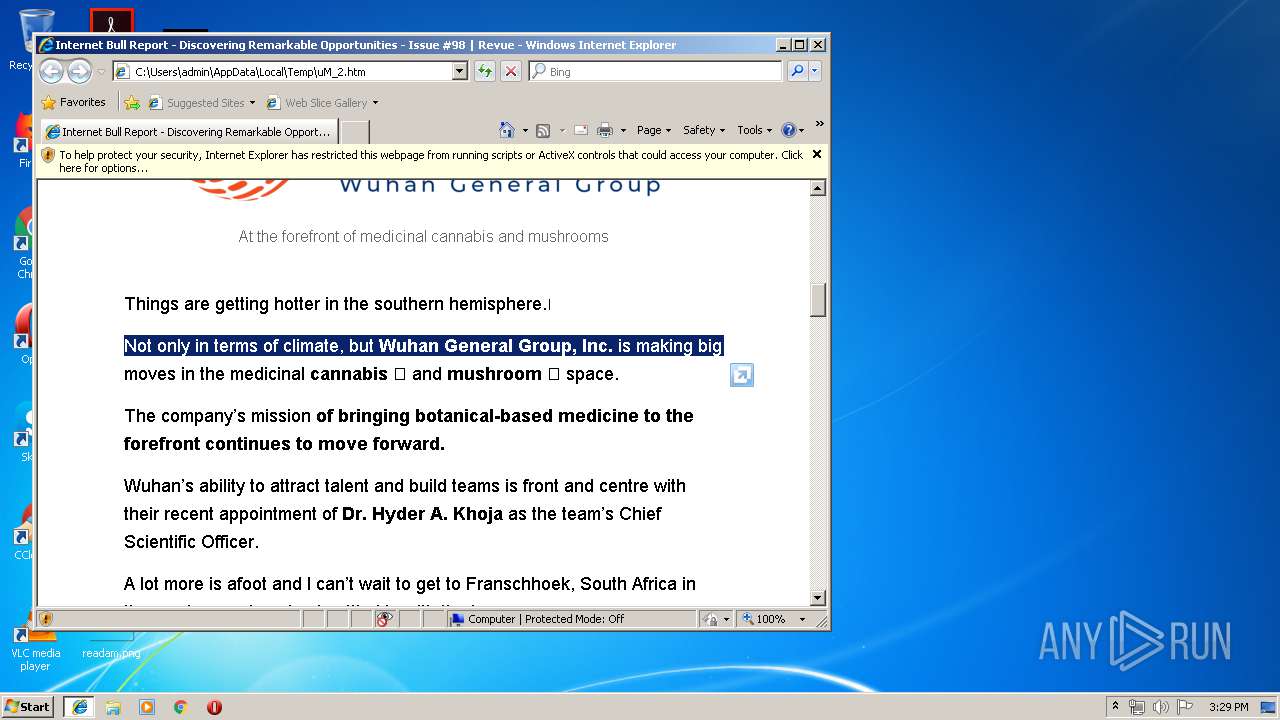Click the address bar field
This screenshot has height=720, width=1280.
pos(290,71)
